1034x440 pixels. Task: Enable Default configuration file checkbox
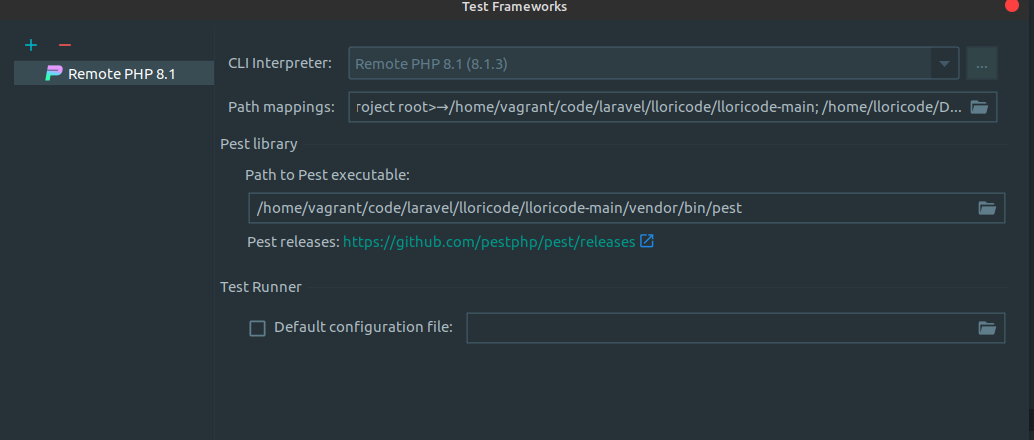[257, 328]
